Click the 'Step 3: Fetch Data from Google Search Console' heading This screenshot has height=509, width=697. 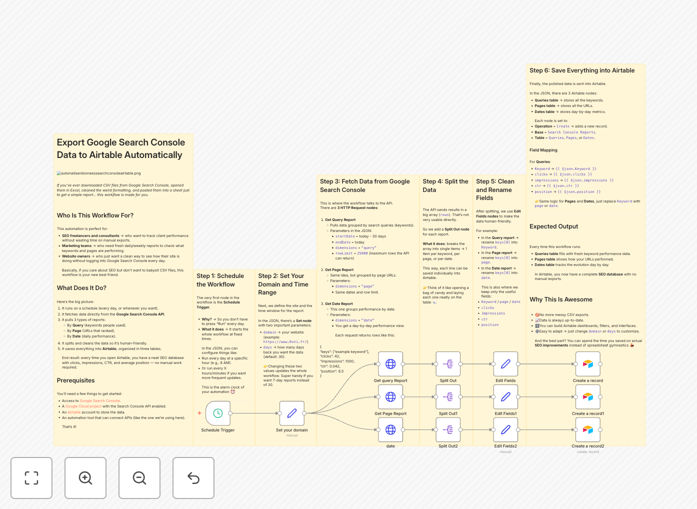(365, 185)
